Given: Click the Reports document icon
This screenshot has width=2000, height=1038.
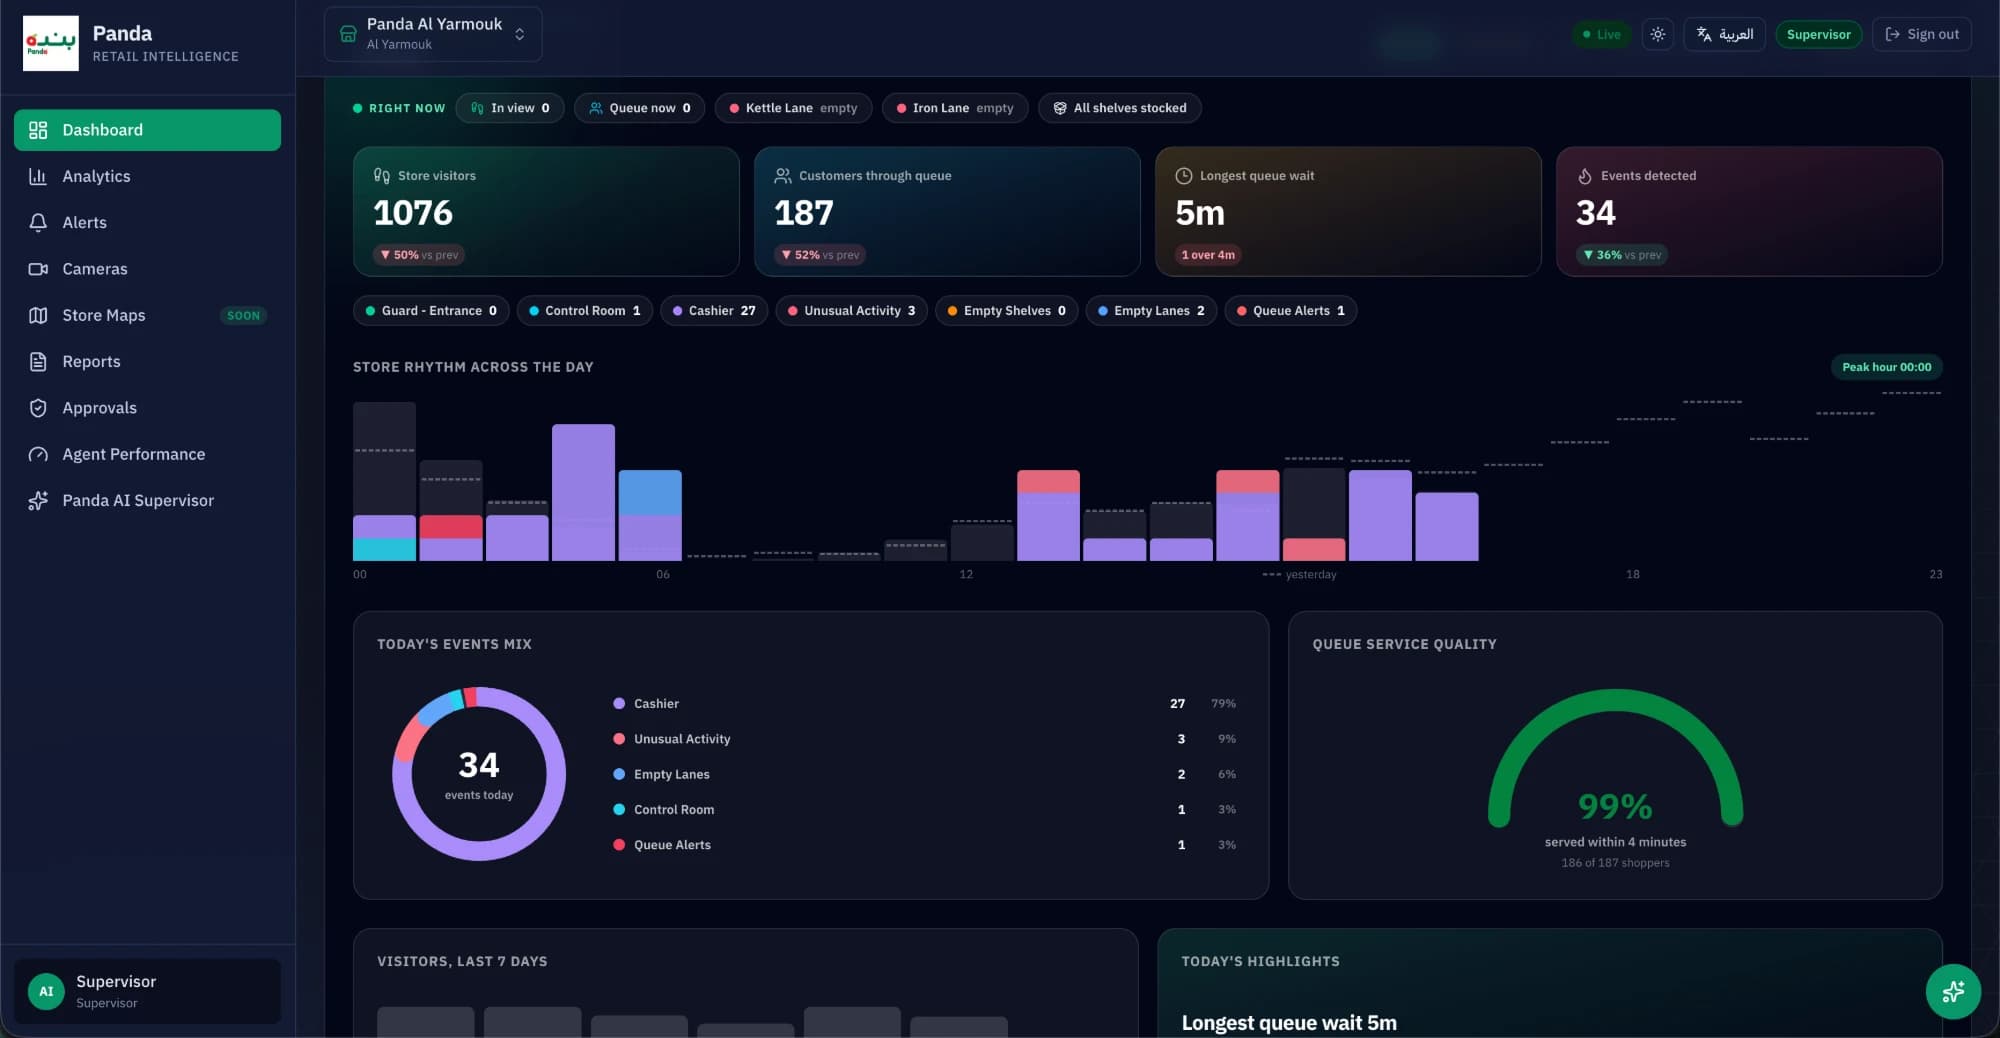Looking at the screenshot, I should [38, 361].
